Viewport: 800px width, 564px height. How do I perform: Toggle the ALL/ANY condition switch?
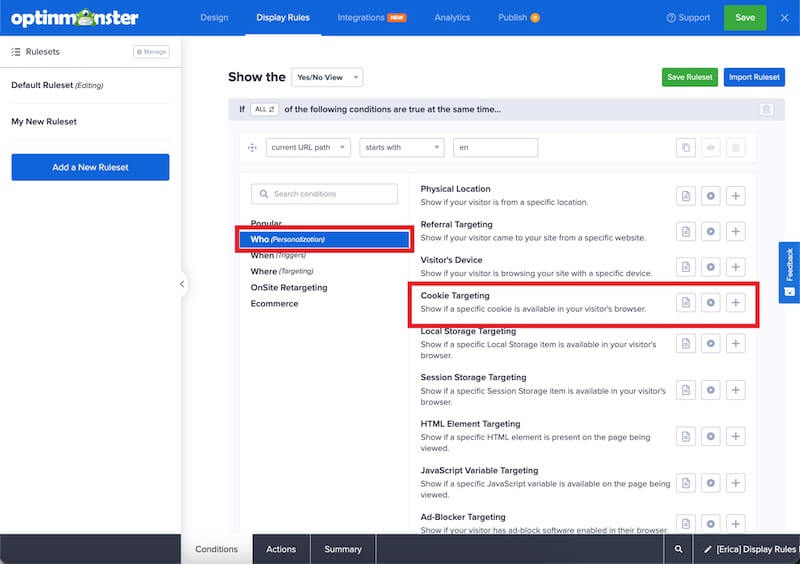click(264, 109)
